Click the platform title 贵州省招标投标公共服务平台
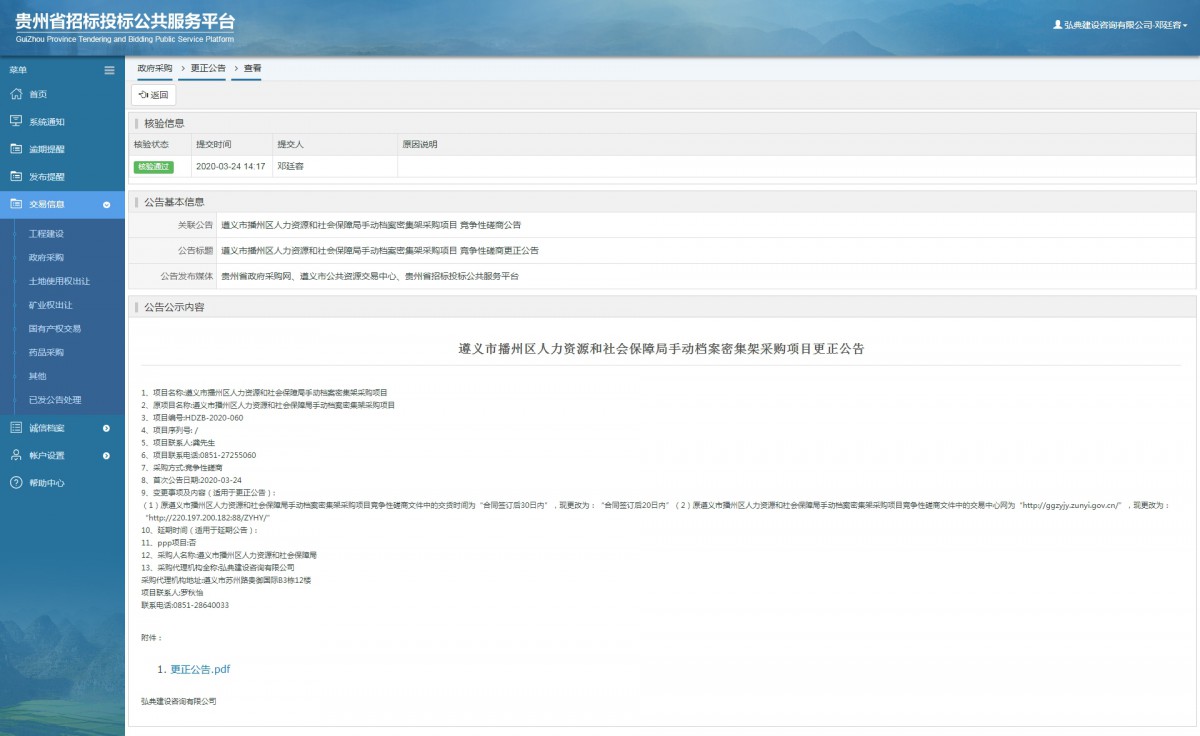The image size is (1200, 736). 126,21
